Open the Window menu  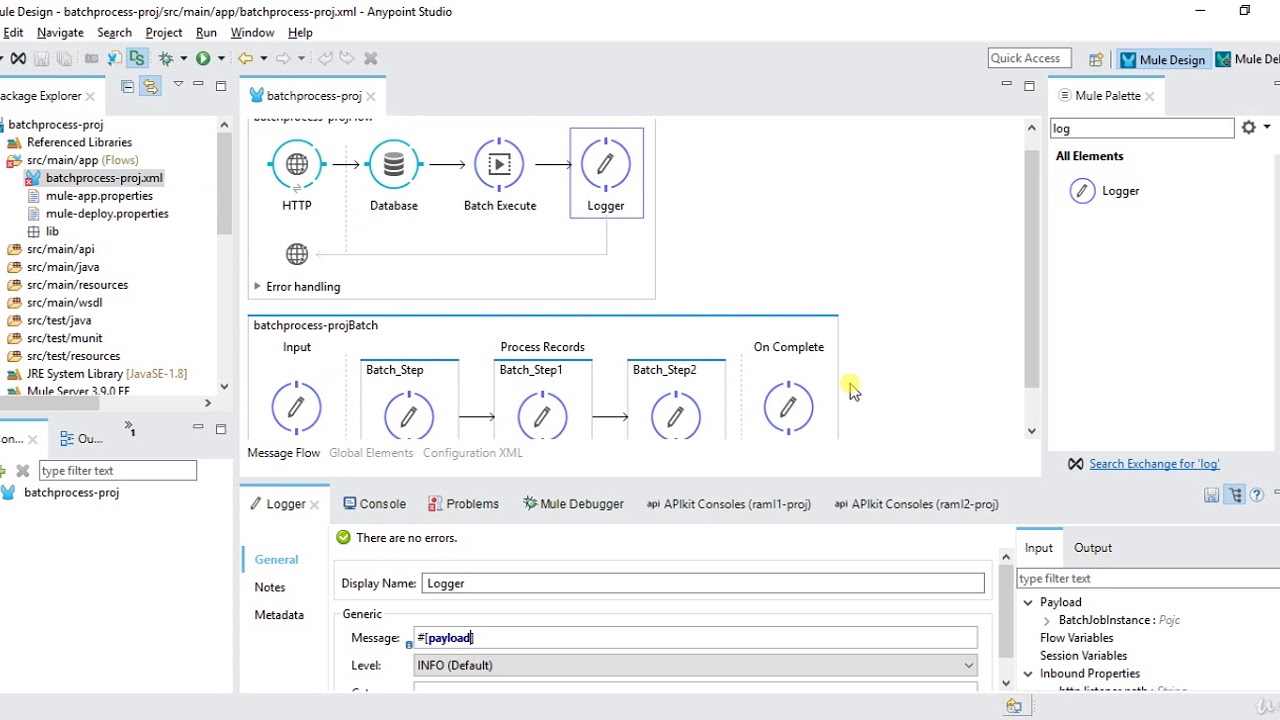(x=252, y=33)
